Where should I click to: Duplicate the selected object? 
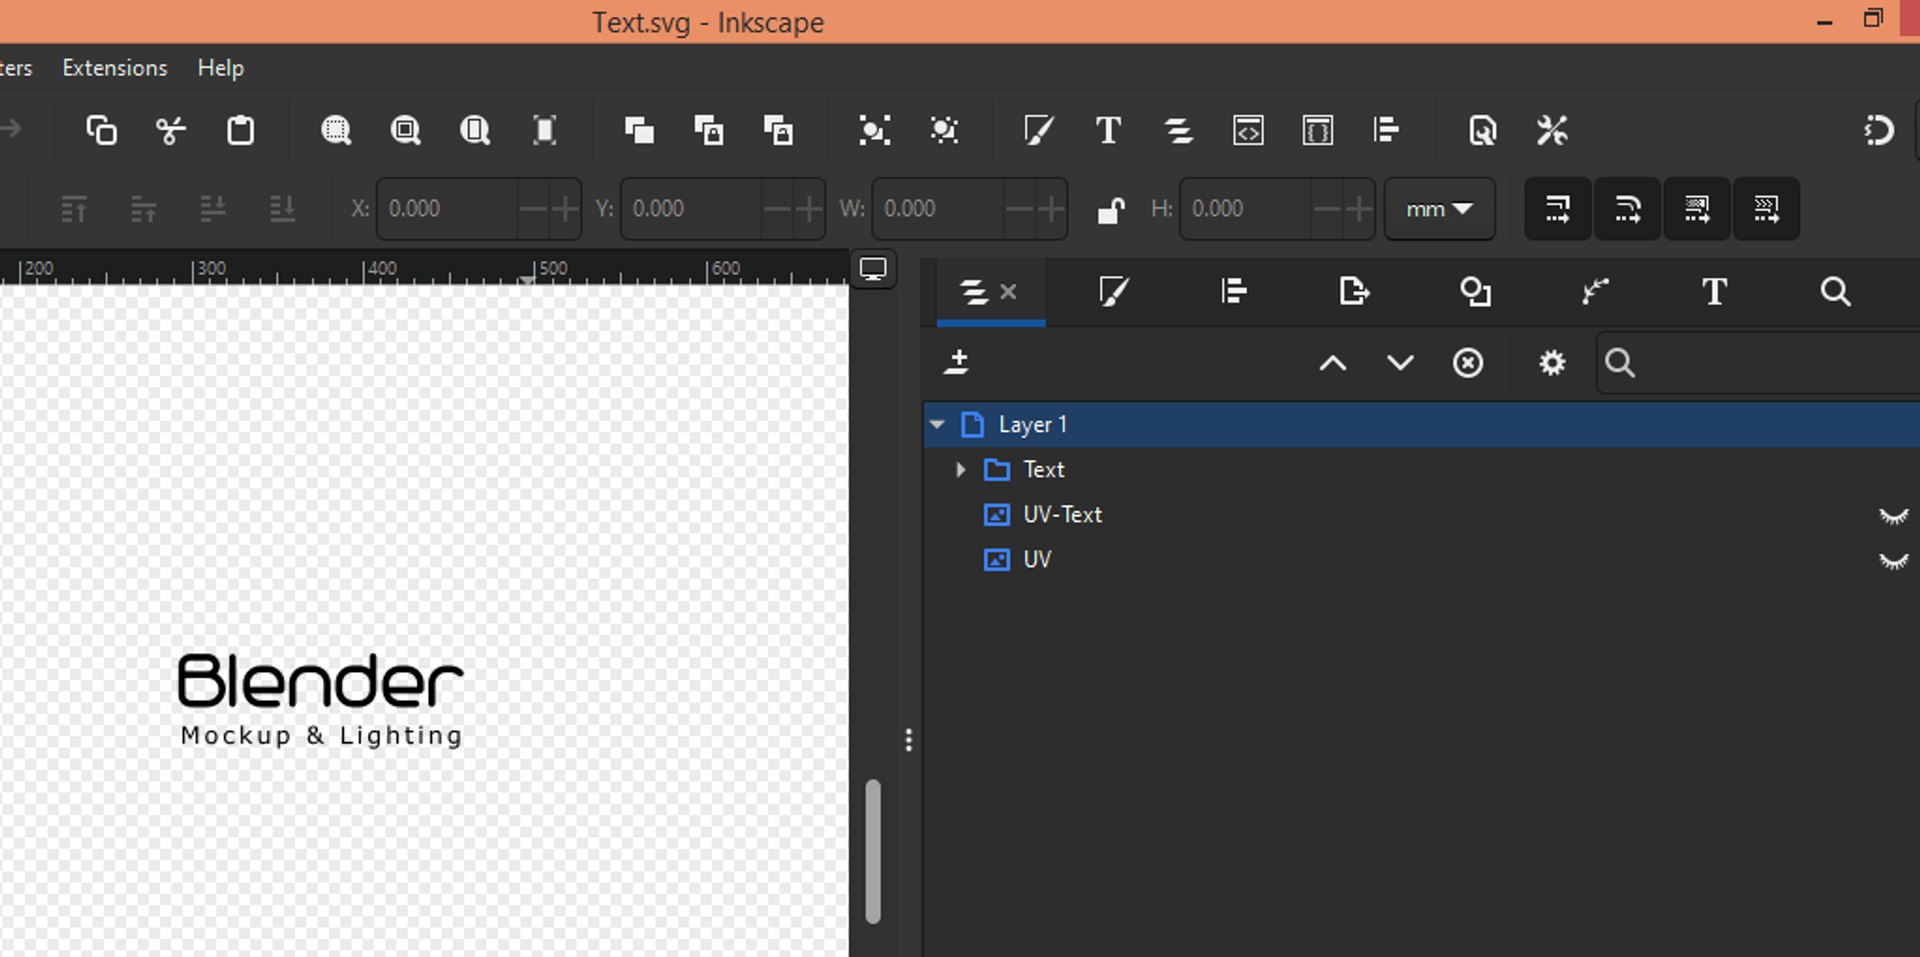coord(639,130)
